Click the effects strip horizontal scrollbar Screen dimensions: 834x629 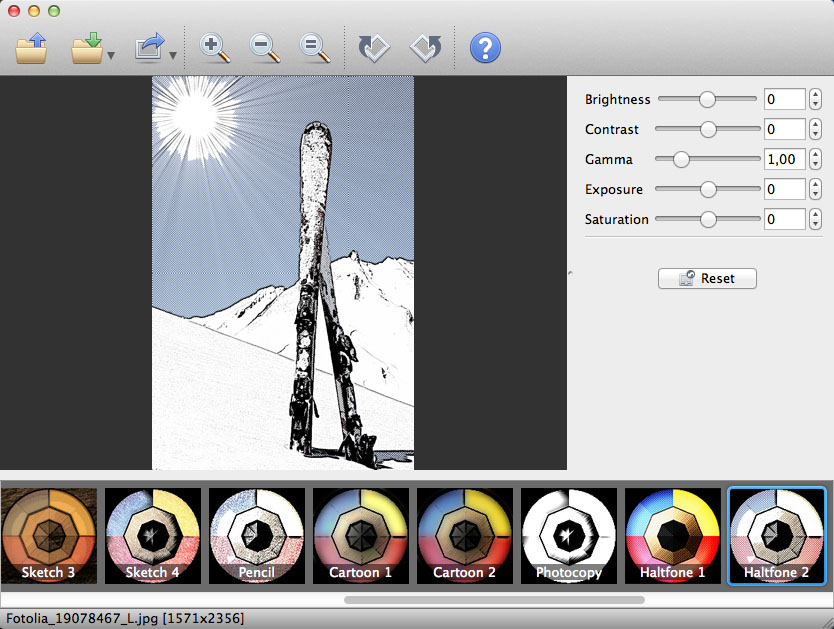494,600
